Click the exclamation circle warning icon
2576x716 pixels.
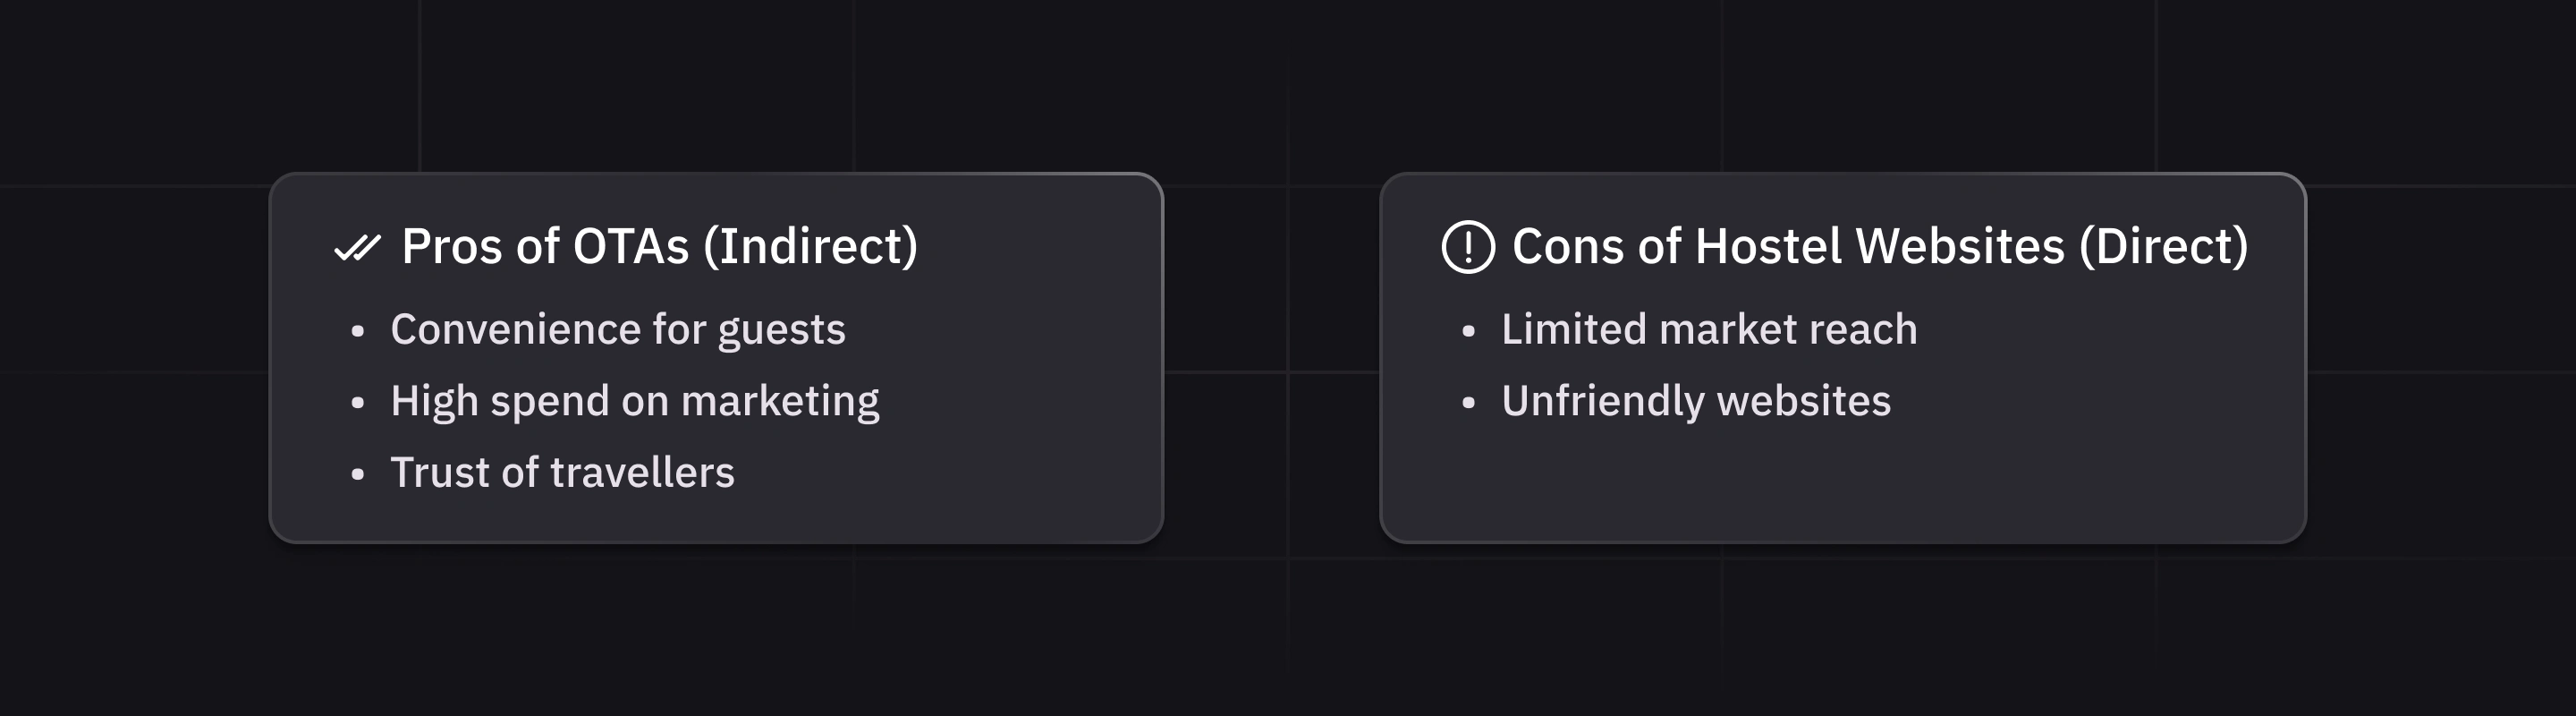point(1468,247)
